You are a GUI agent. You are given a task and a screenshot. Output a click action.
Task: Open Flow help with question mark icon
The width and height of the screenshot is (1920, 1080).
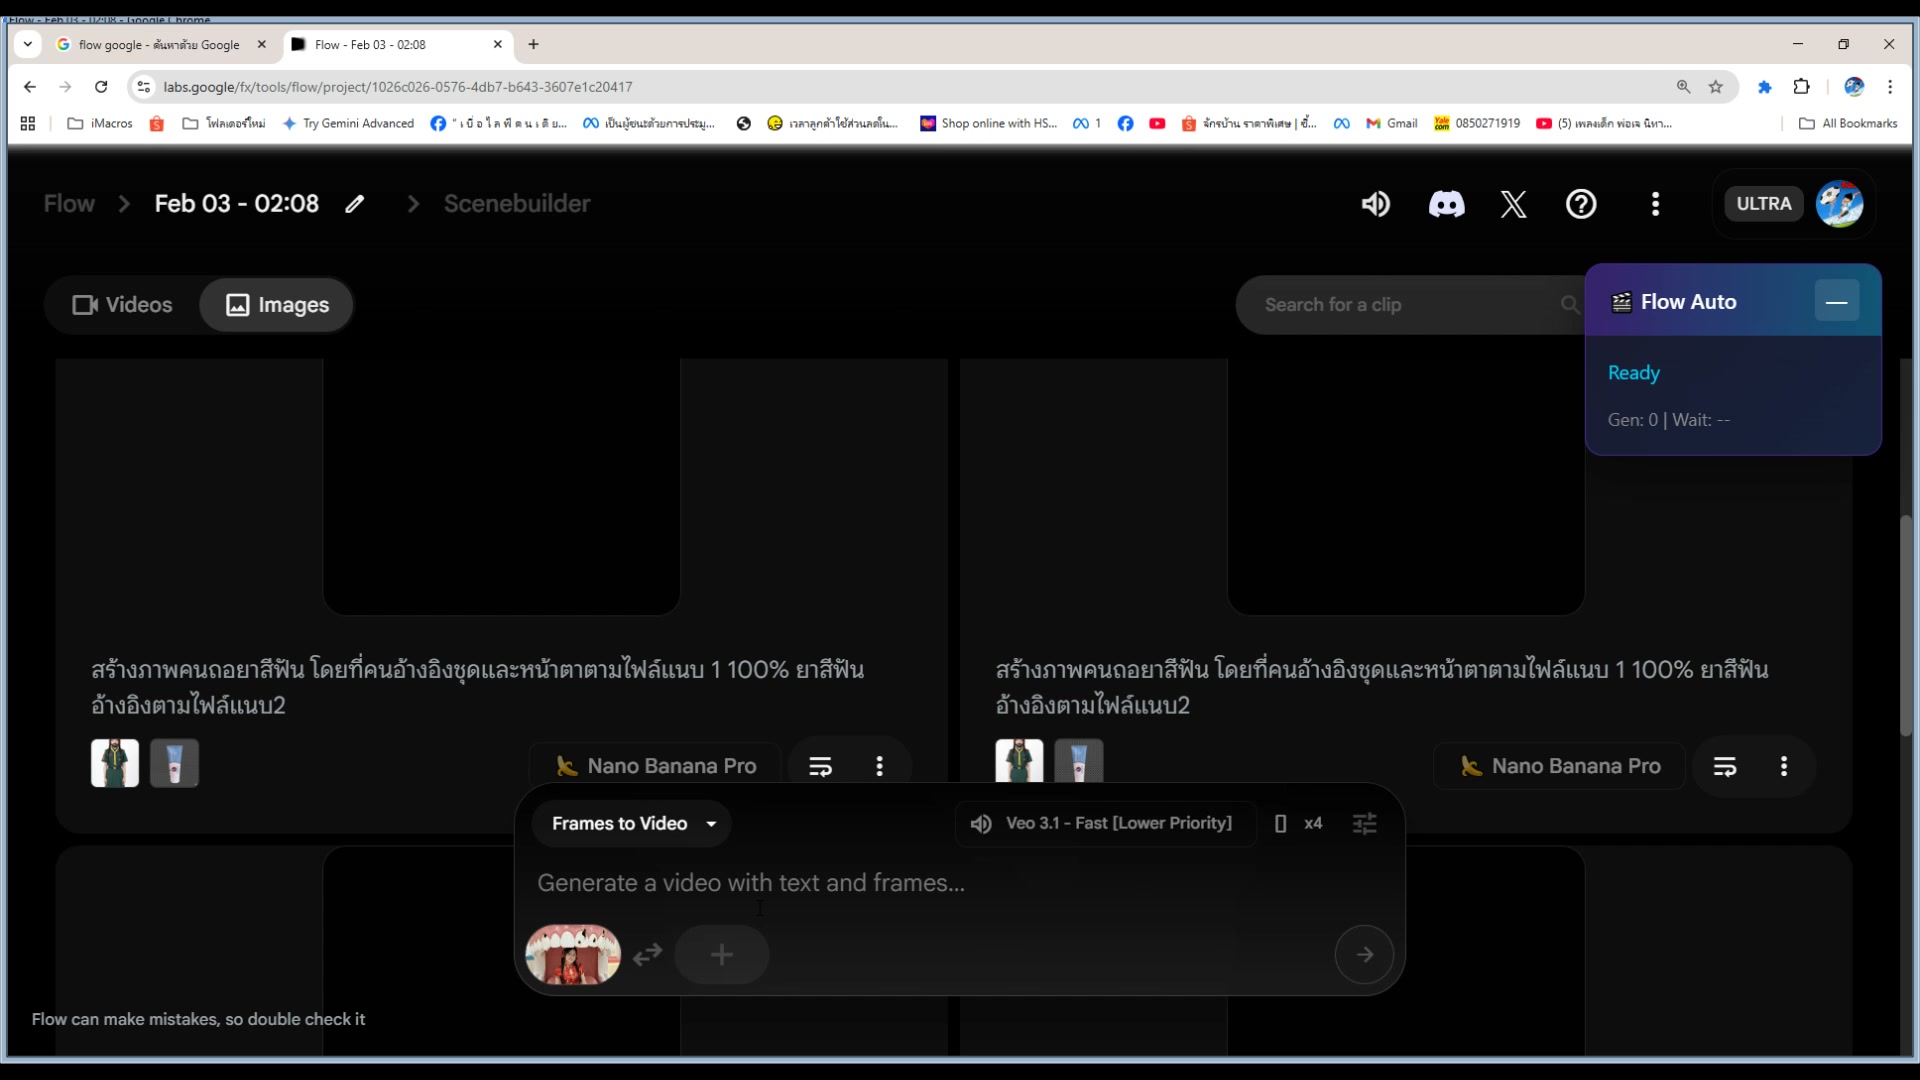pyautogui.click(x=1581, y=204)
